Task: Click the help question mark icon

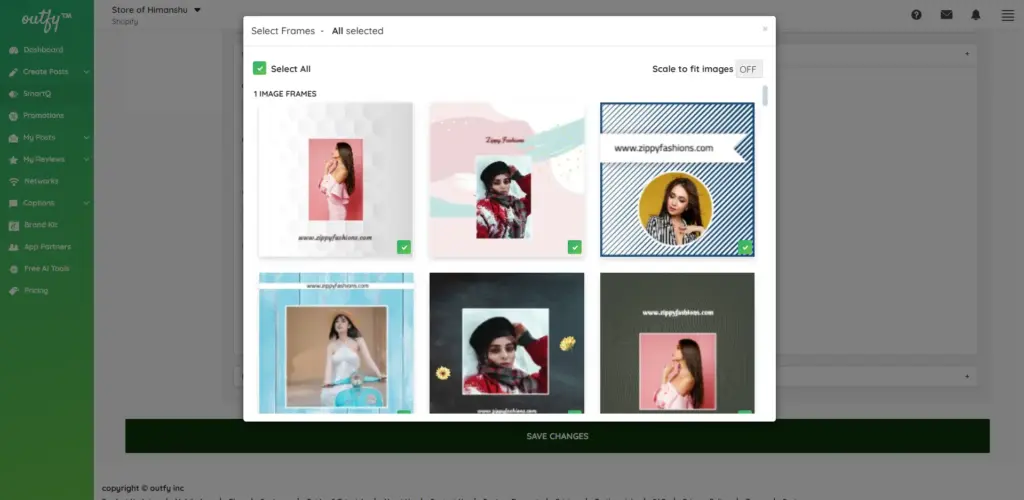Action: click(x=917, y=15)
